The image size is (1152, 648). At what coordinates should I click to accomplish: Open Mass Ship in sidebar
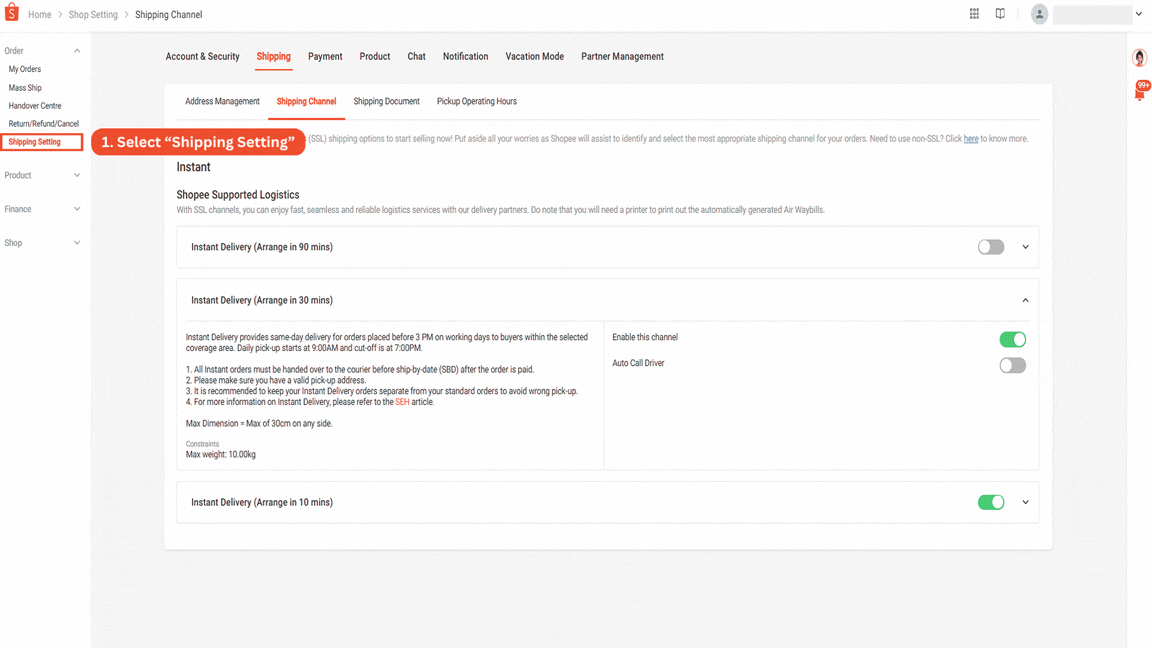25,87
